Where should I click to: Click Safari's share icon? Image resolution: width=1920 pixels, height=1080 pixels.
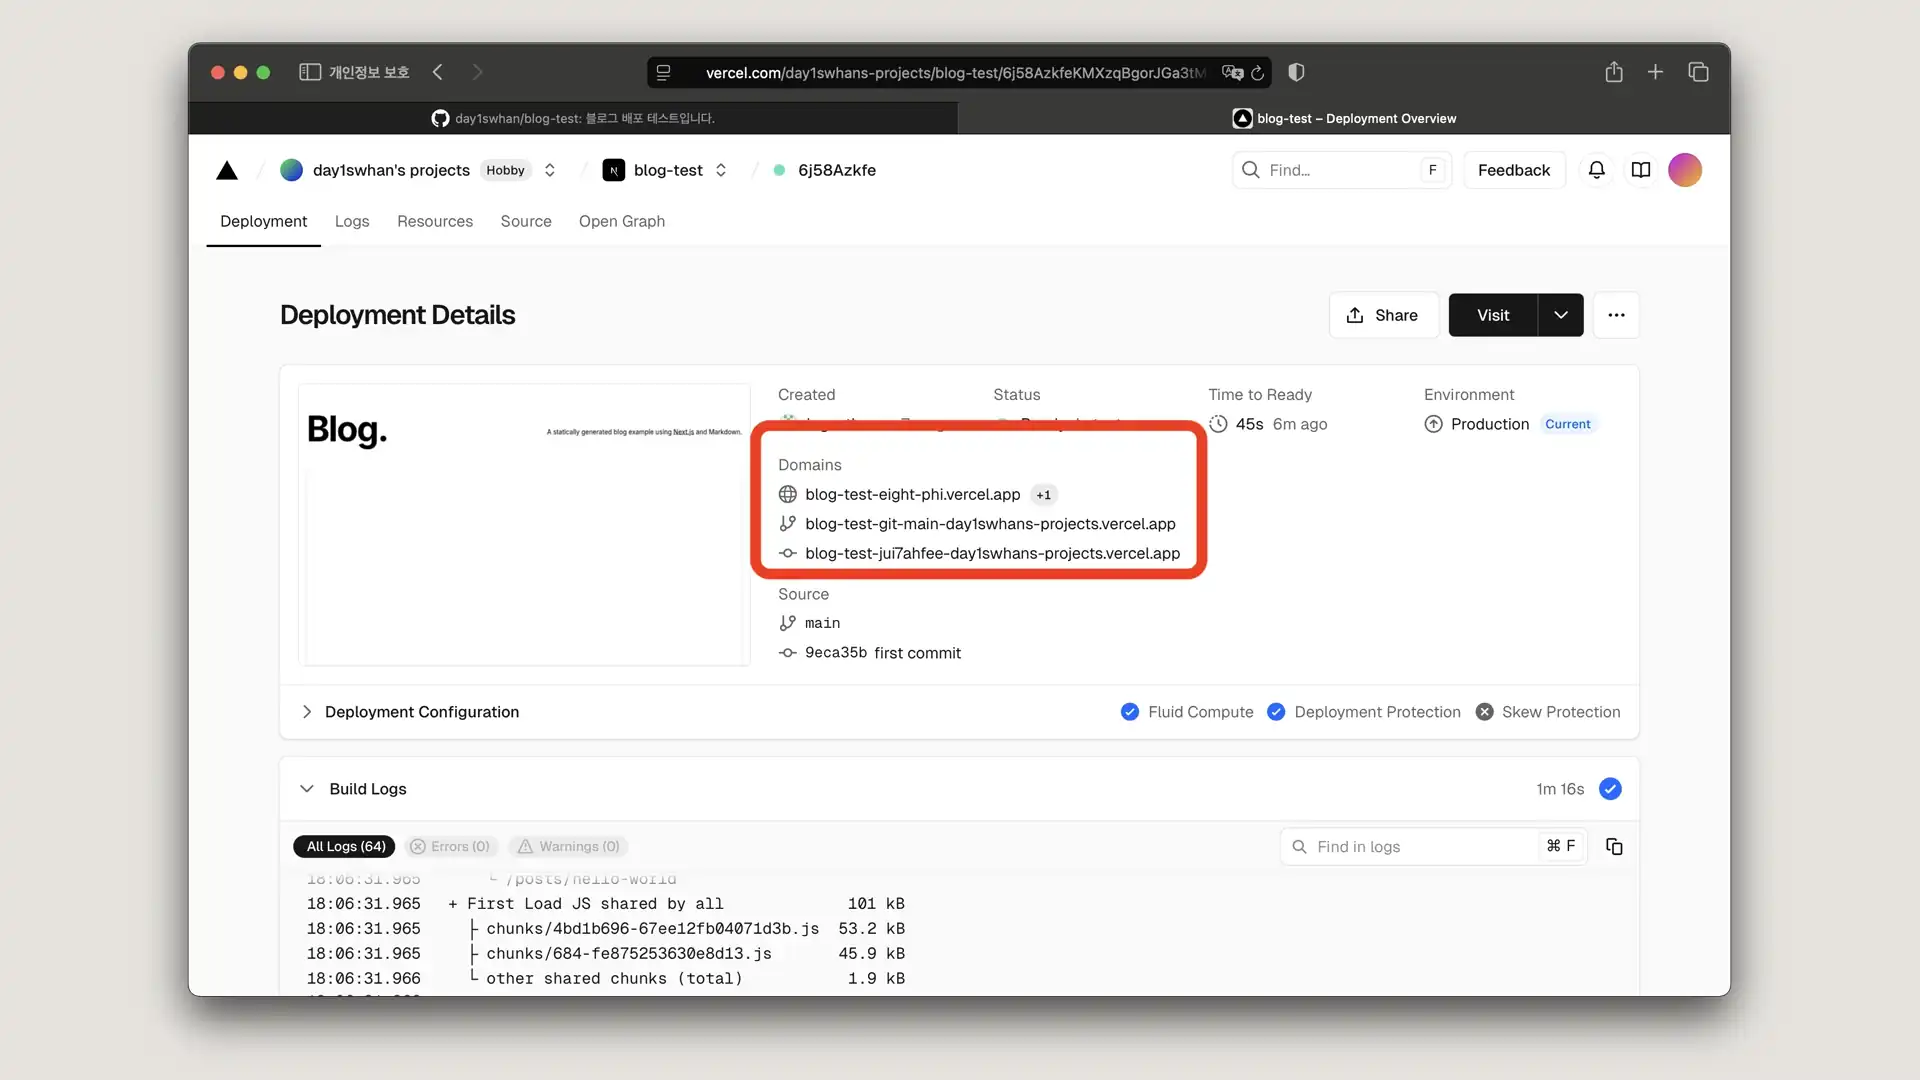tap(1614, 72)
